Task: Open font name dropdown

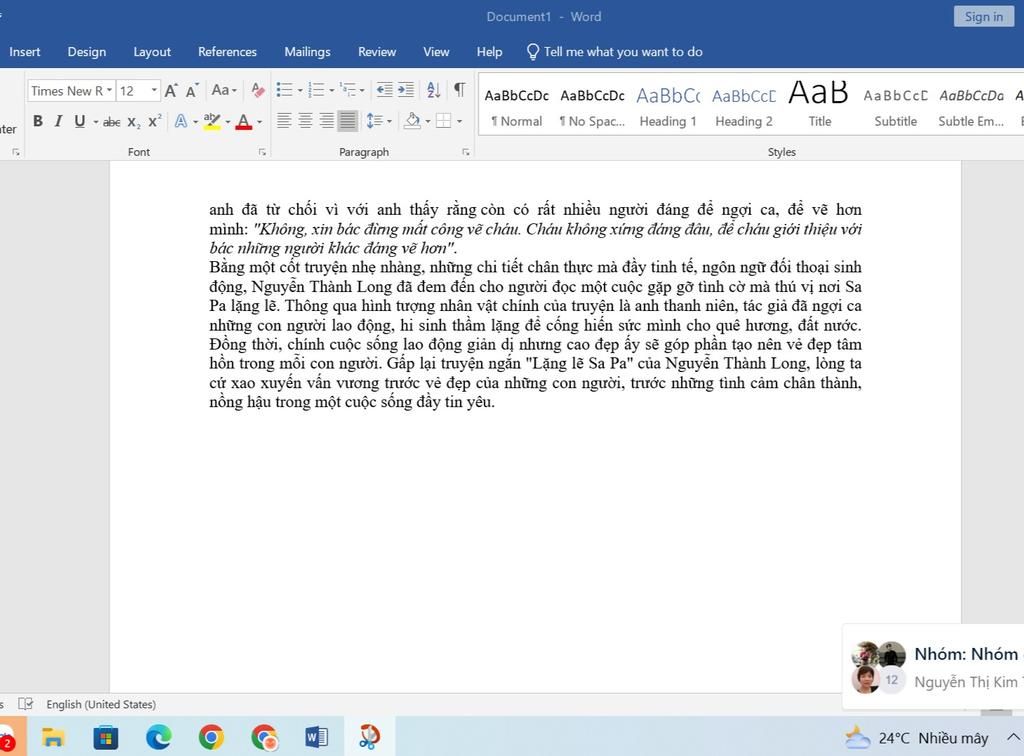Action: pyautogui.click(x=110, y=91)
